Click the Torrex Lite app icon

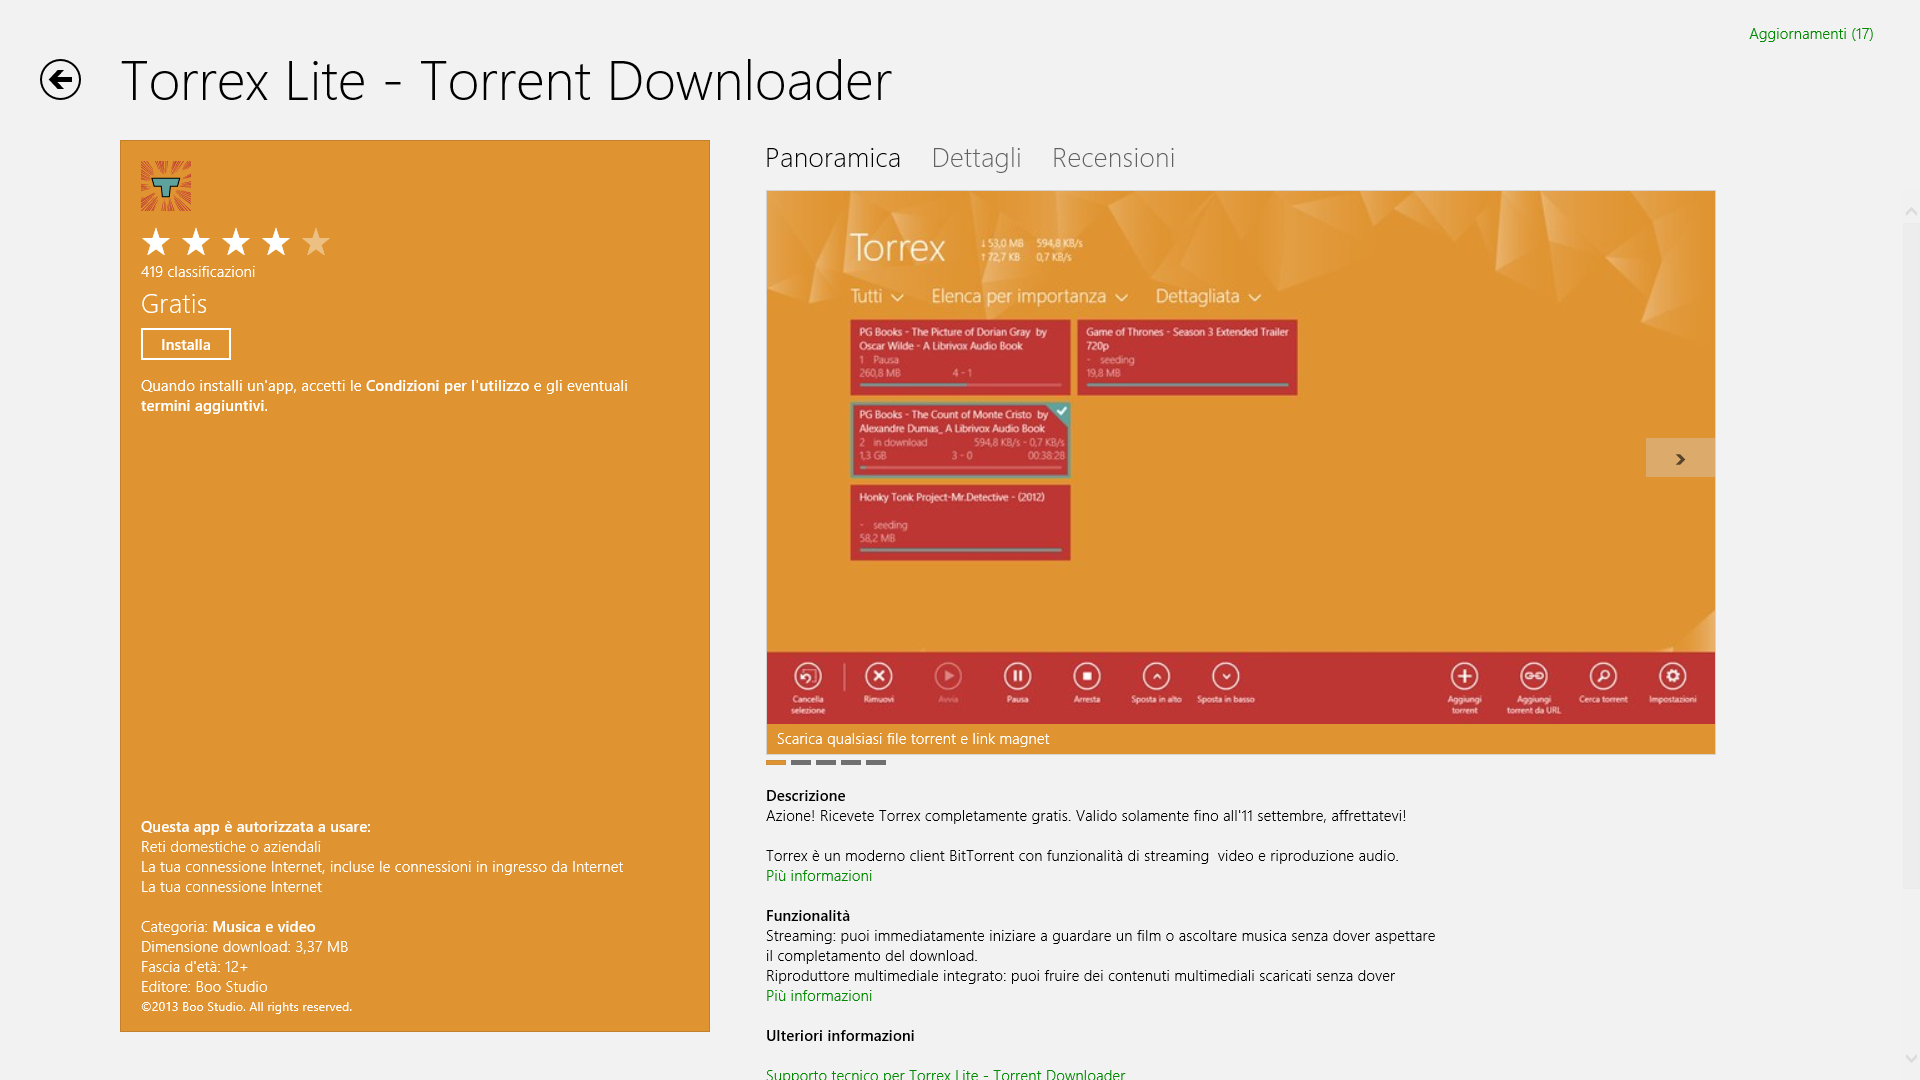pos(166,186)
